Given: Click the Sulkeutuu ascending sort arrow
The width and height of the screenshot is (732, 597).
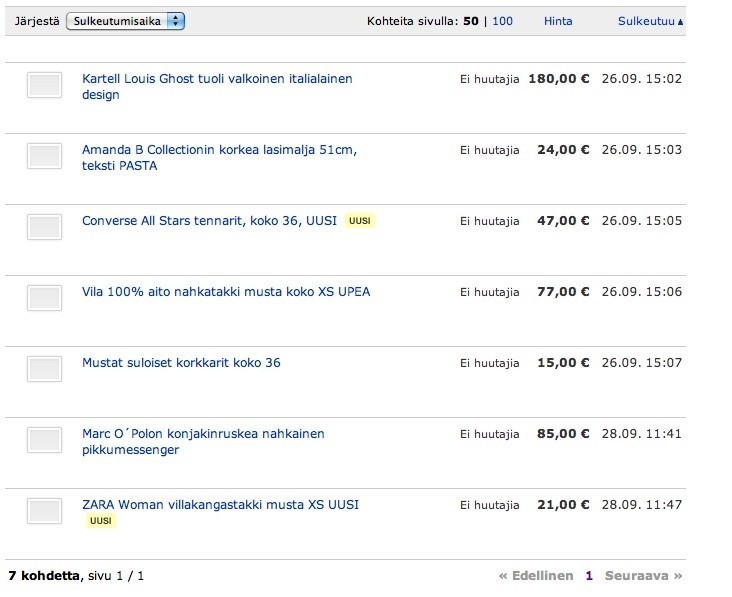Looking at the screenshot, I should pos(681,22).
